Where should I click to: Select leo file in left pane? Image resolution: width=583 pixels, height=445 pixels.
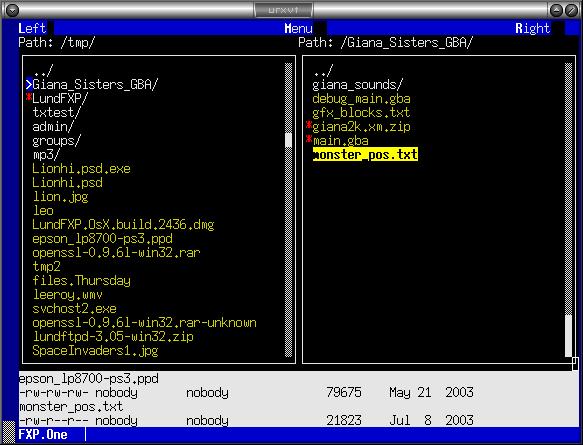click(43, 211)
